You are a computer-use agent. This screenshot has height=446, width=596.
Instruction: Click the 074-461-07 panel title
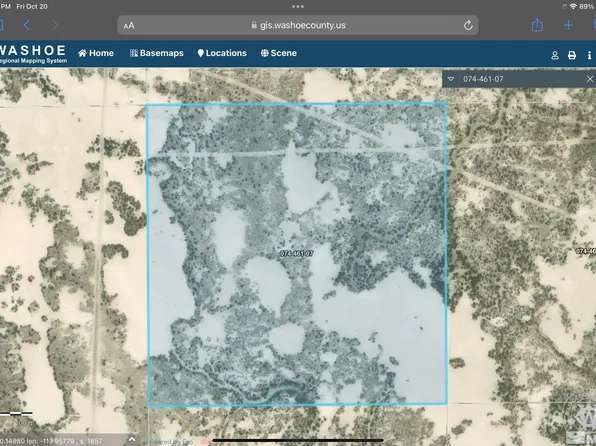pos(483,79)
